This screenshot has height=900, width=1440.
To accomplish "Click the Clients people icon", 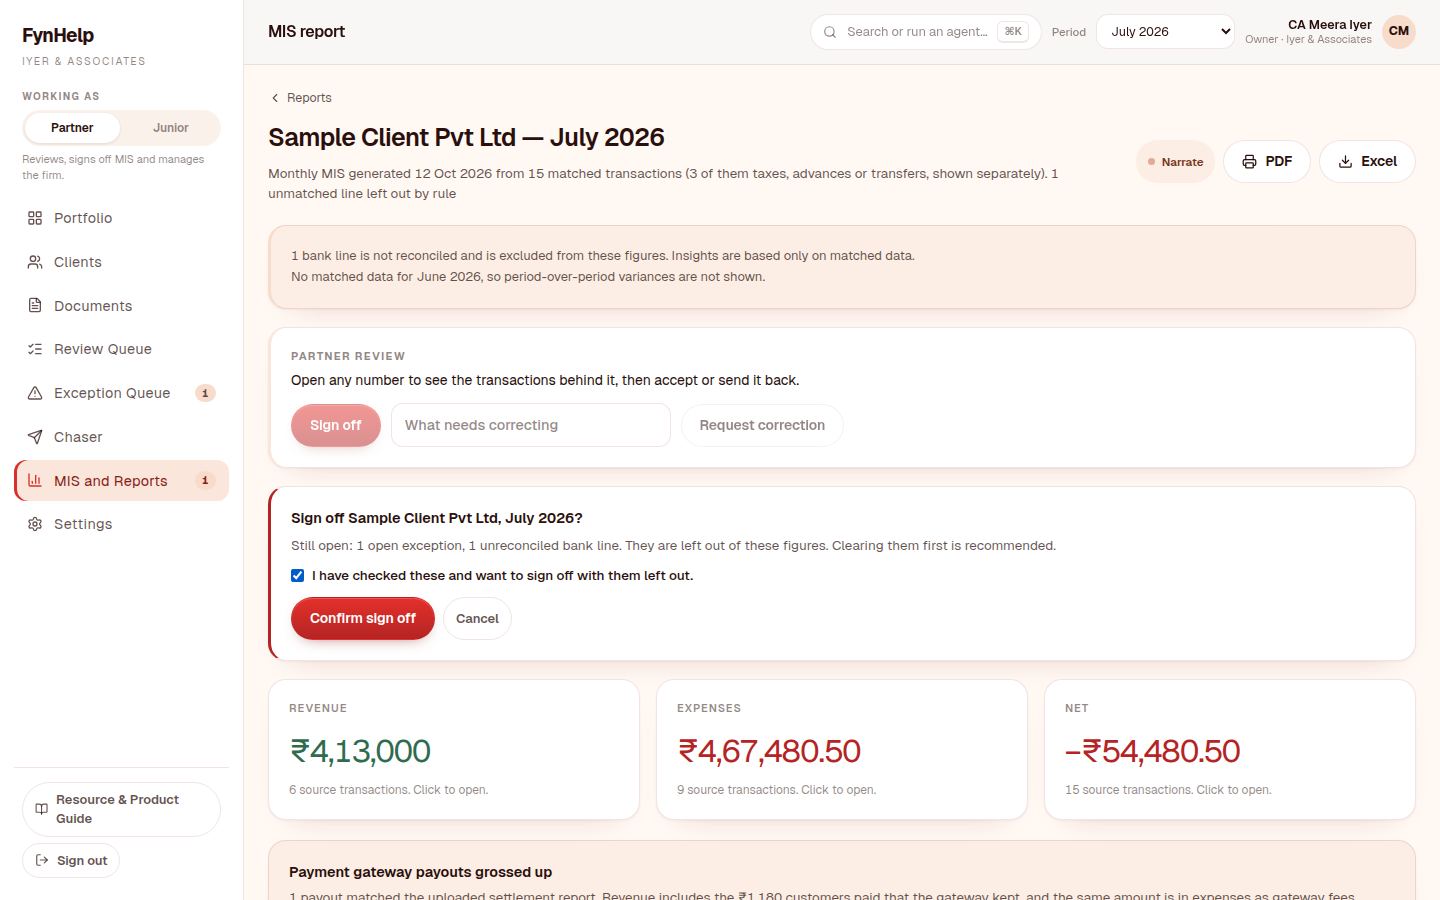I will click(35, 262).
